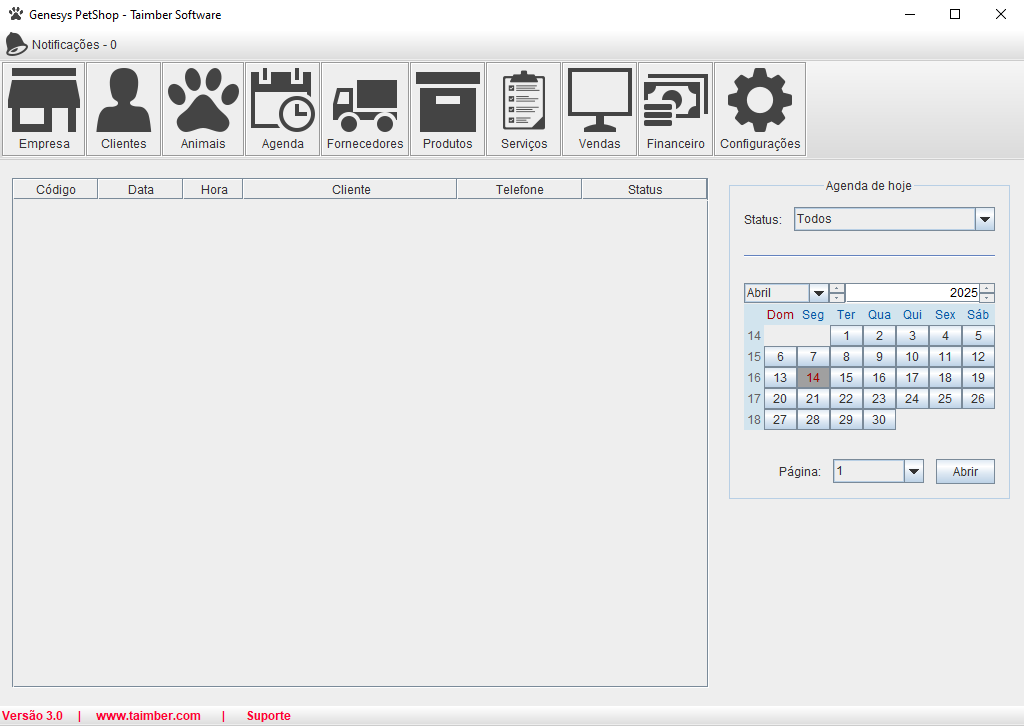Click the Notificações bell icon
Image resolution: width=1024 pixels, height=726 pixels.
(17, 44)
